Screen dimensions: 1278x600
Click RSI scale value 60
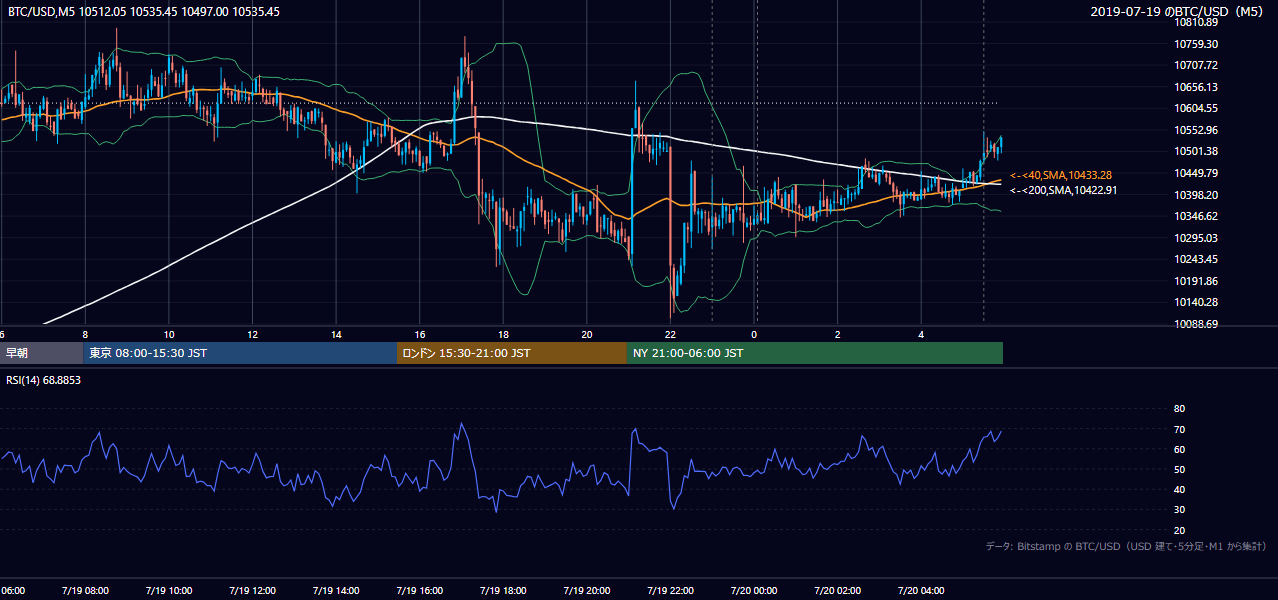1179,450
